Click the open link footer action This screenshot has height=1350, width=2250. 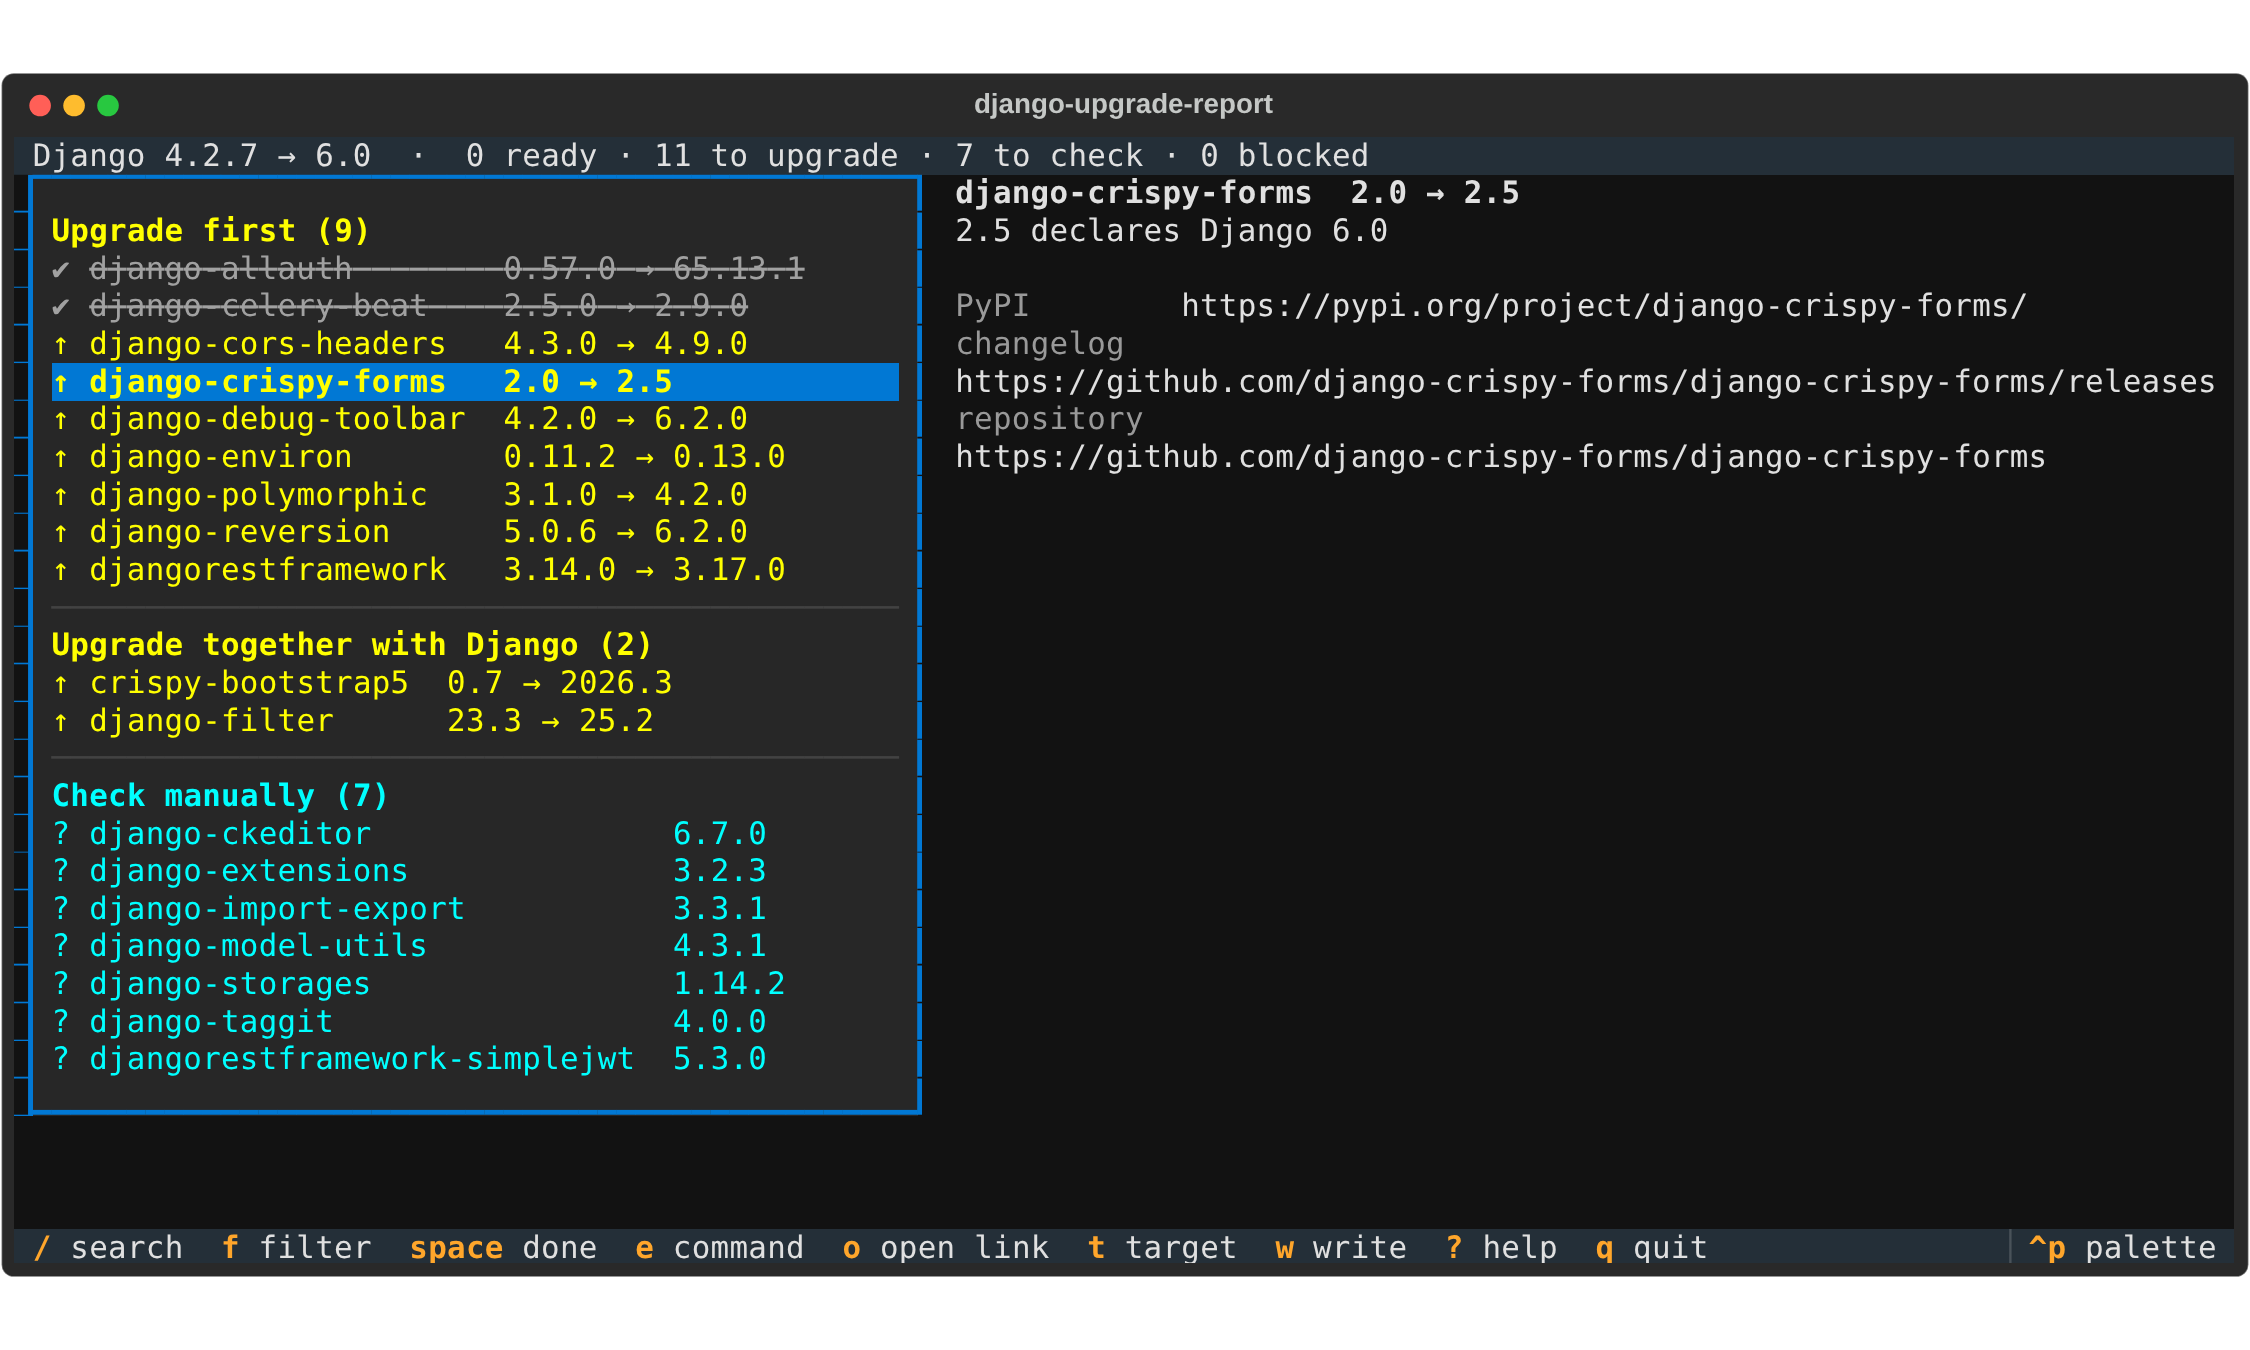click(x=946, y=1248)
